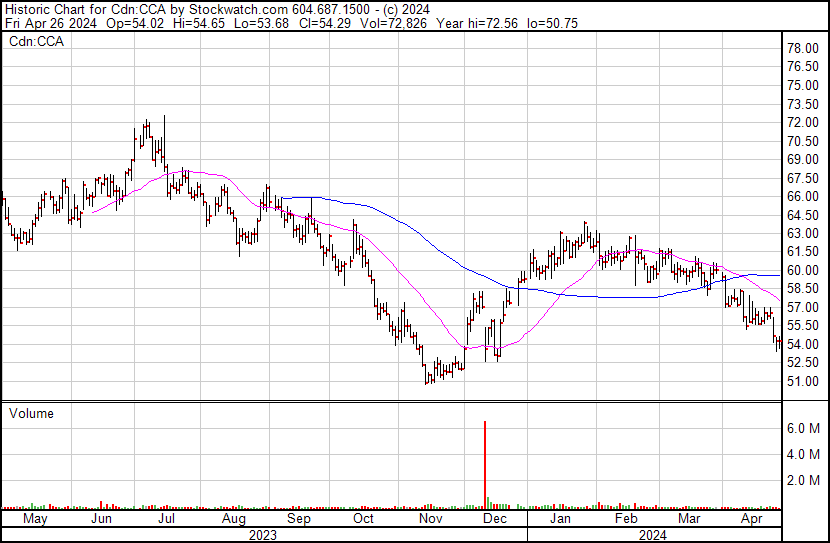Click the Apr month label on time axis

click(x=751, y=519)
